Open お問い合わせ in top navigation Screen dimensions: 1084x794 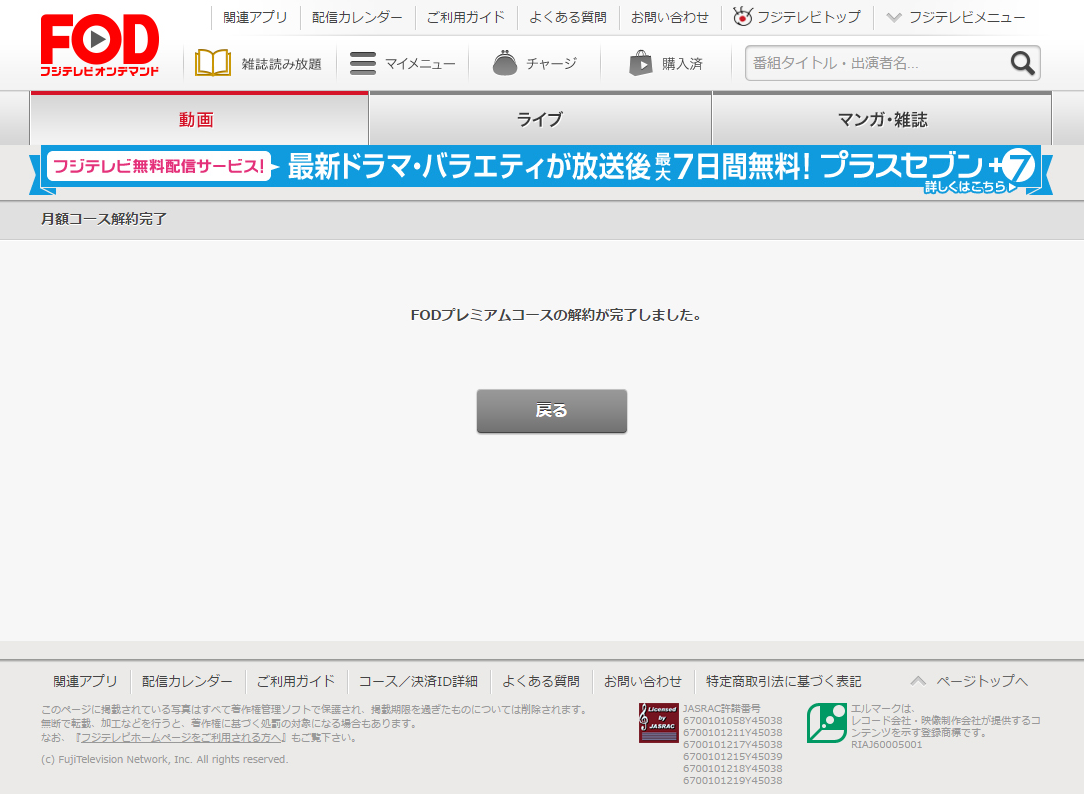tap(669, 17)
